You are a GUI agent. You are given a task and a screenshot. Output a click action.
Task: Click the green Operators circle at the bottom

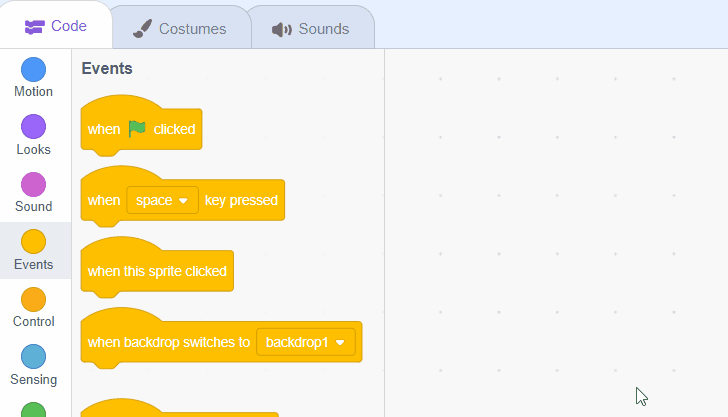33,410
